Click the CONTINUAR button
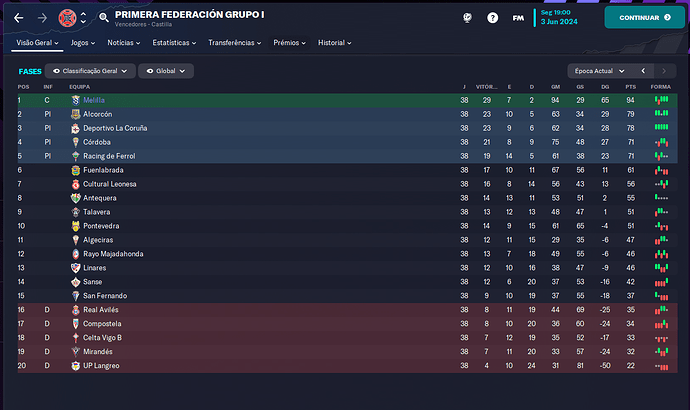This screenshot has height=410, width=690. (645, 18)
